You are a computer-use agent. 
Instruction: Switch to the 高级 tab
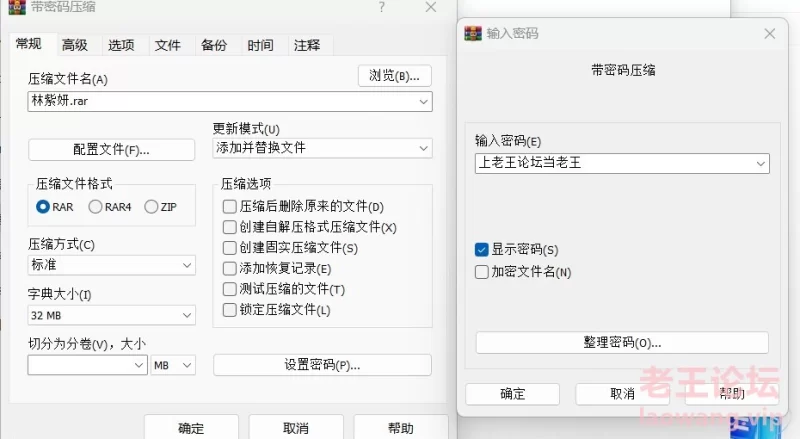click(74, 45)
